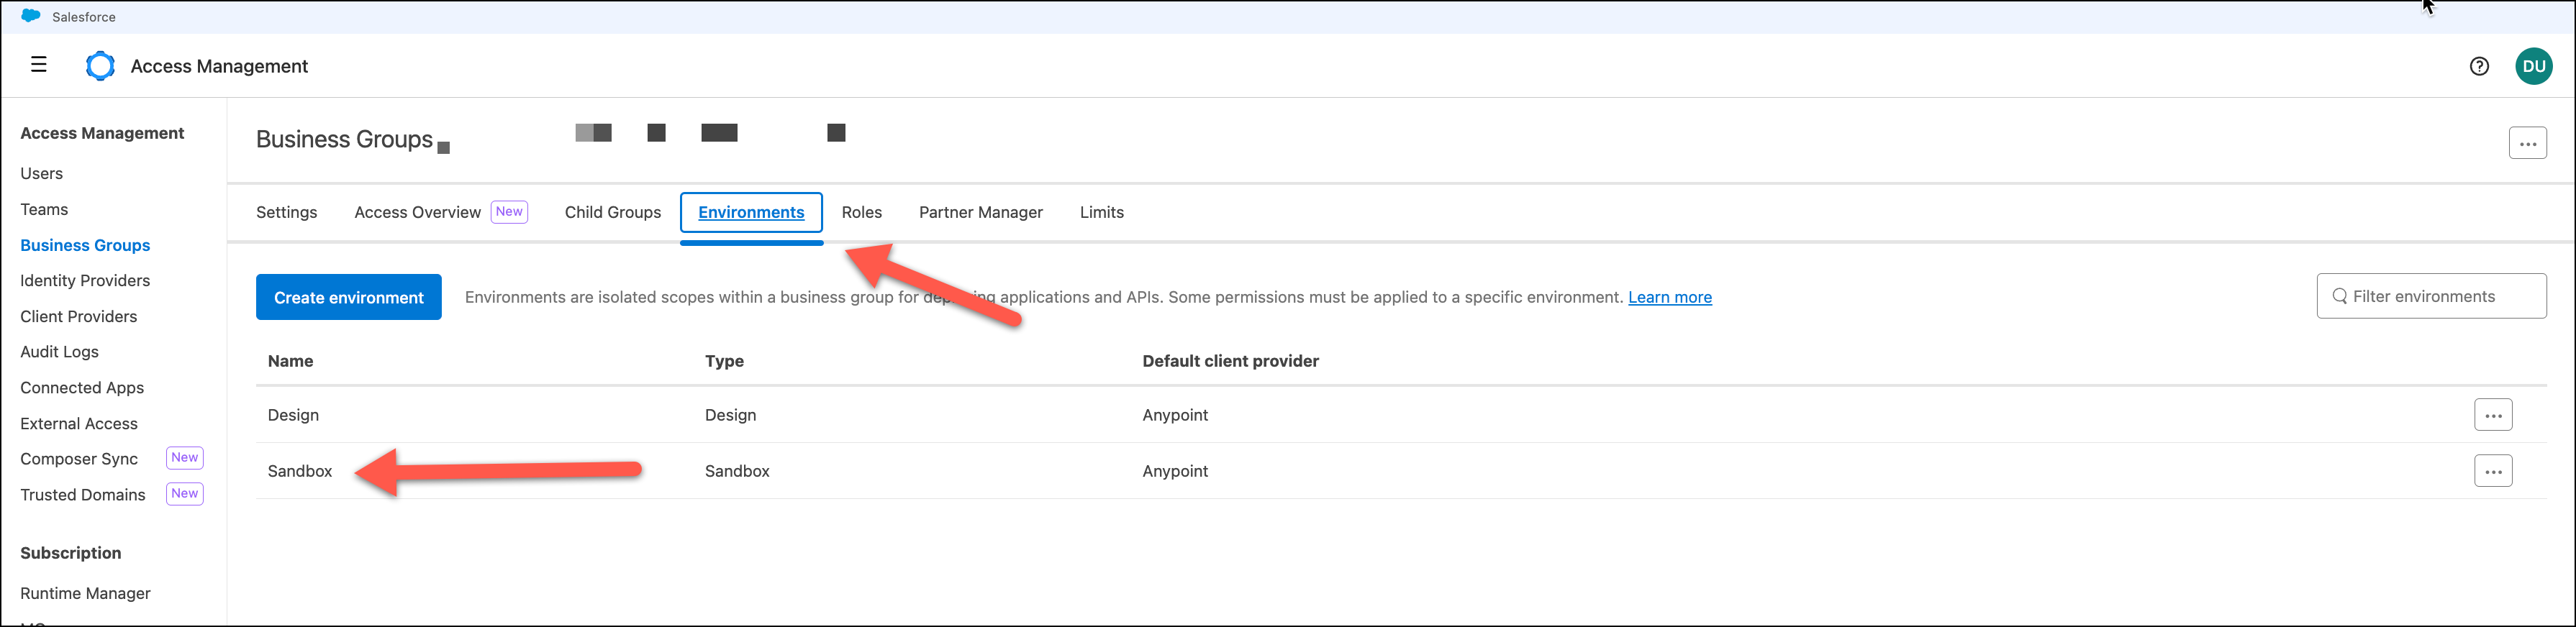The height and width of the screenshot is (627, 2576).
Task: Open the DU user avatar menu
Action: (2534, 66)
